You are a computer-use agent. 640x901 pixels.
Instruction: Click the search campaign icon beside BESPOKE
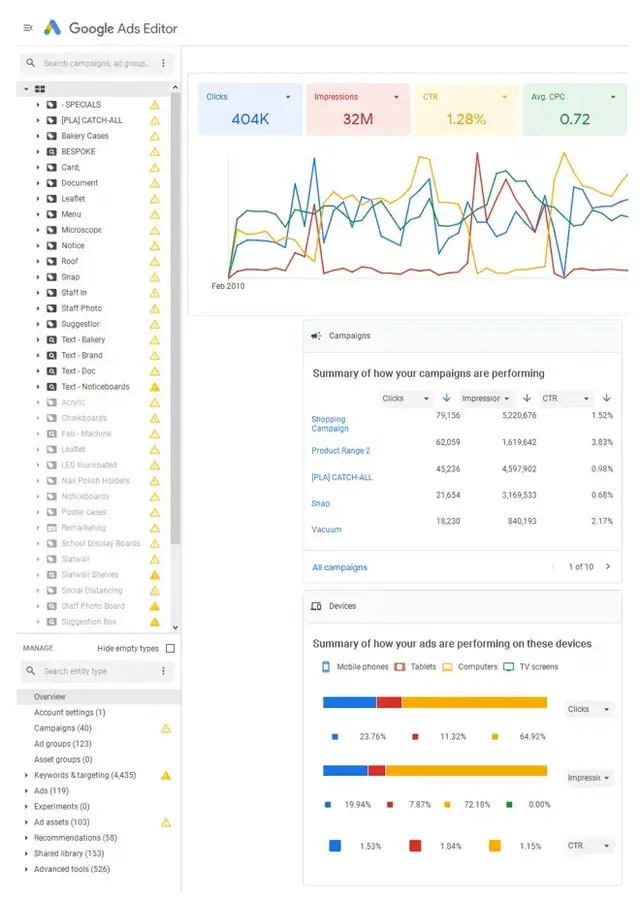51,152
